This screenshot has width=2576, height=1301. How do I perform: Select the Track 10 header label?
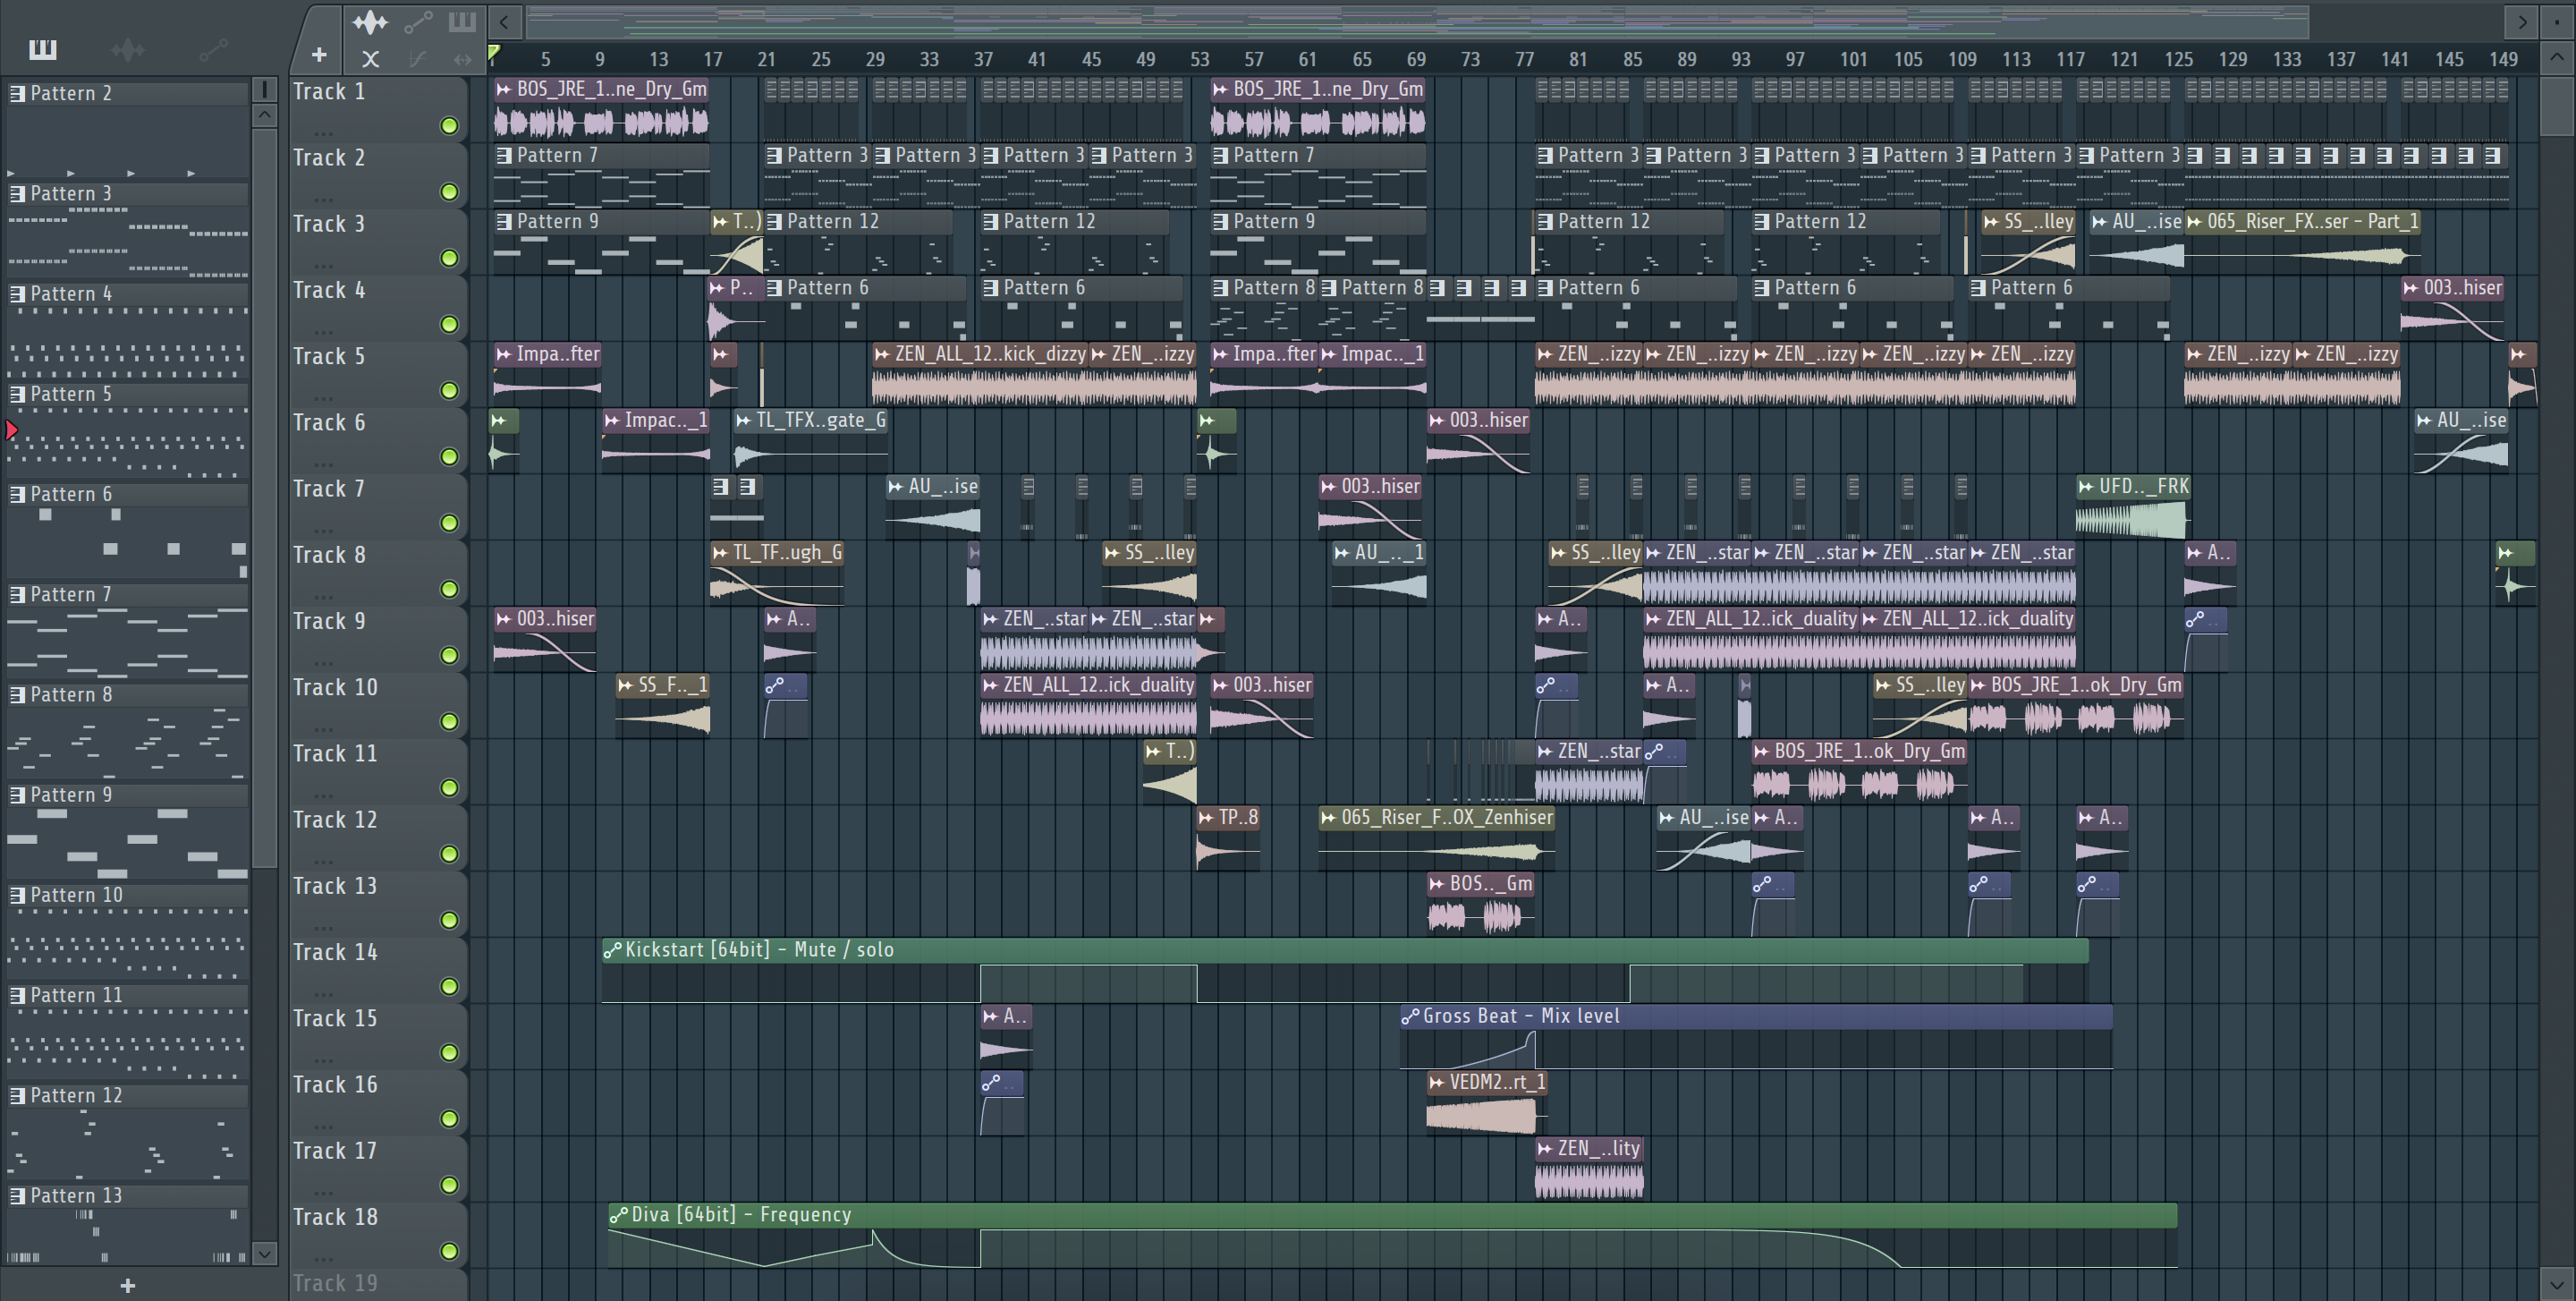[335, 688]
